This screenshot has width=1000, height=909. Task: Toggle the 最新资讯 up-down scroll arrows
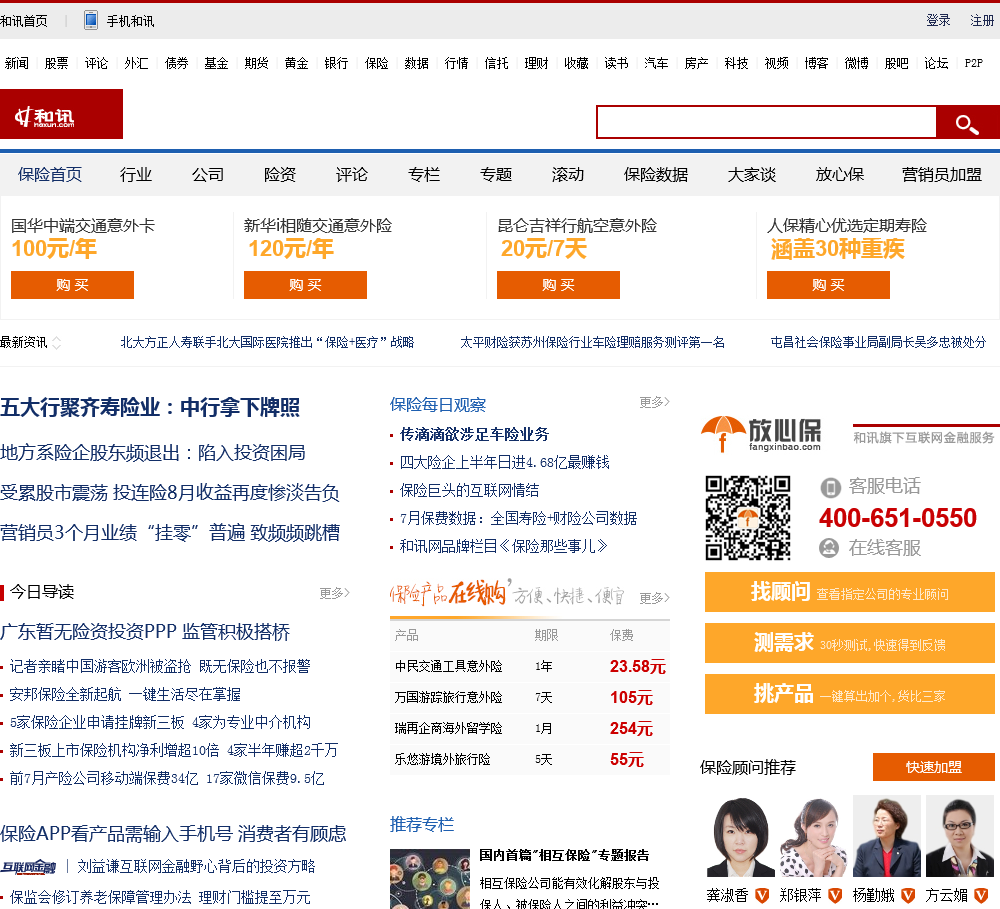(56, 343)
